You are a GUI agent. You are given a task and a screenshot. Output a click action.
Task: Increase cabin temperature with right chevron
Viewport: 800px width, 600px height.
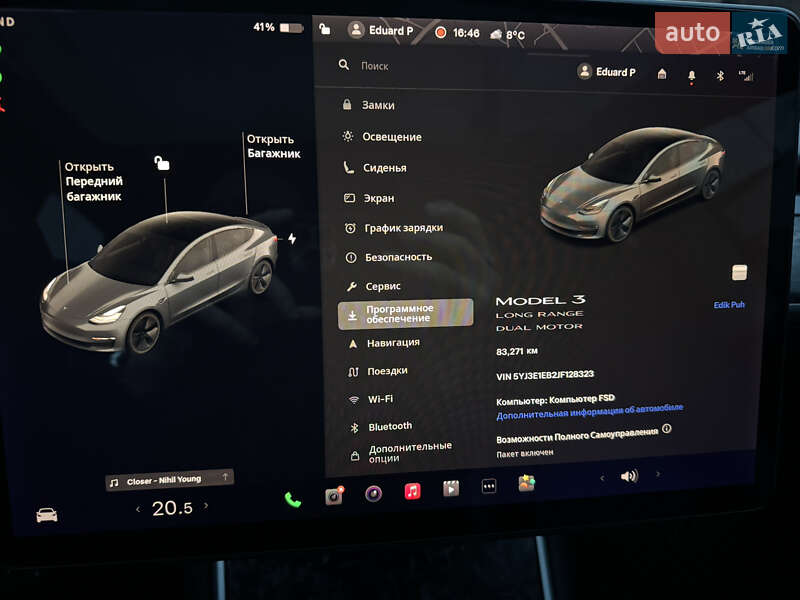pos(206,506)
